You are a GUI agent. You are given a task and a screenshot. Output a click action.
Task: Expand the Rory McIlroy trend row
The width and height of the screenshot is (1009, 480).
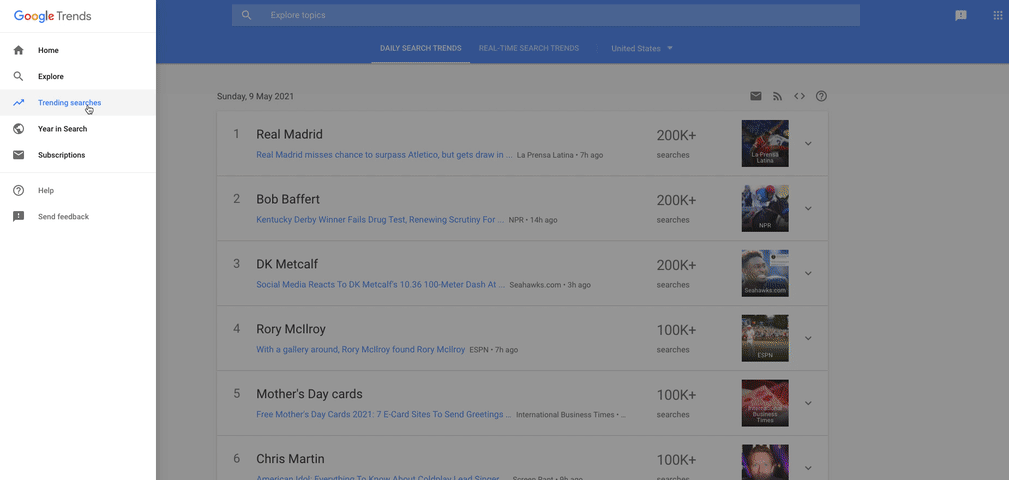click(x=808, y=338)
